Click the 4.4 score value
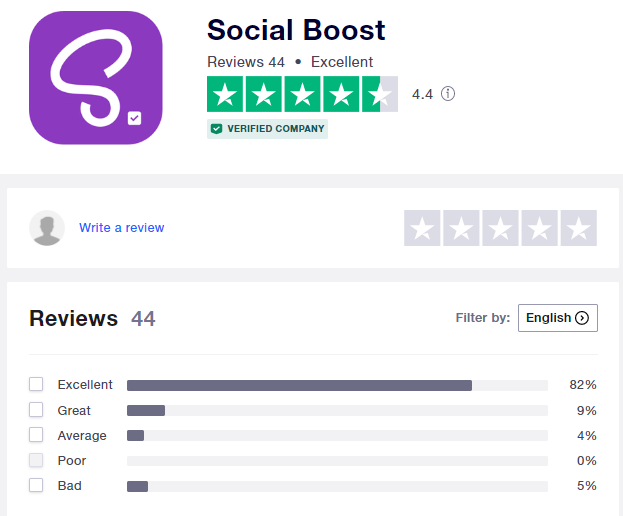The image size is (623, 516). coord(422,95)
